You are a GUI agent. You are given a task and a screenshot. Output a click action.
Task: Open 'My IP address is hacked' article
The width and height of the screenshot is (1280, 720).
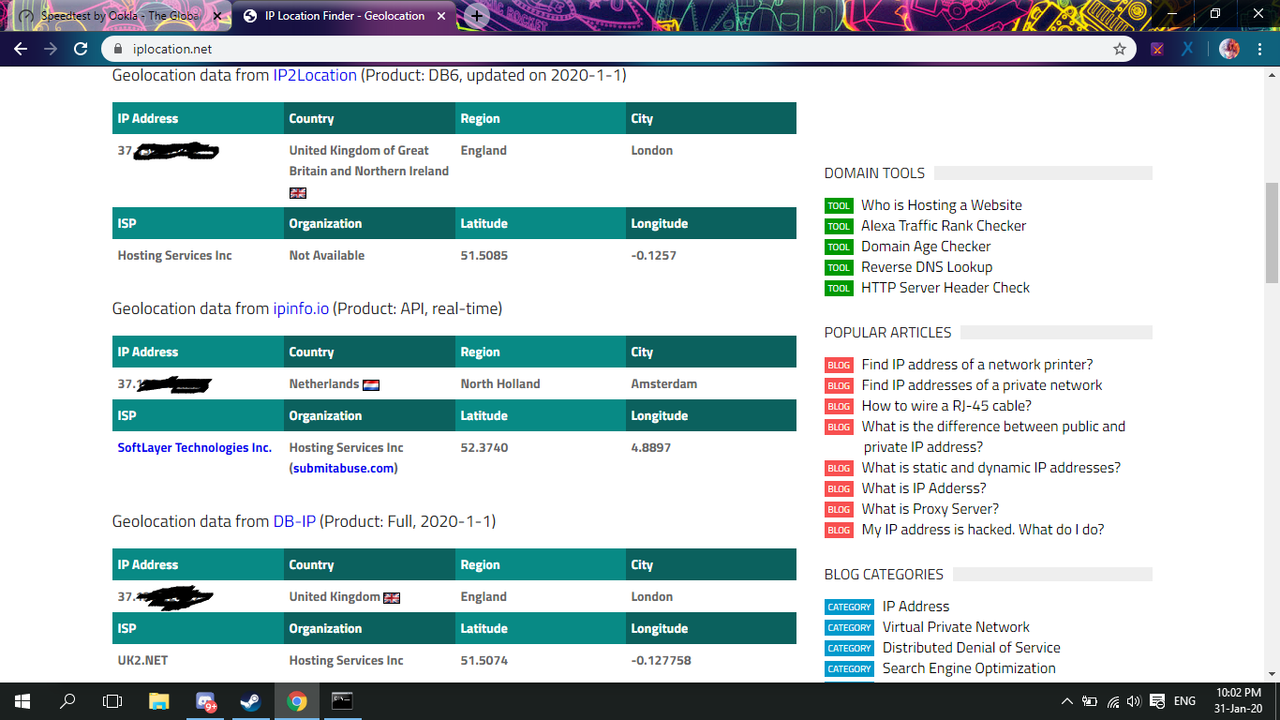click(983, 530)
